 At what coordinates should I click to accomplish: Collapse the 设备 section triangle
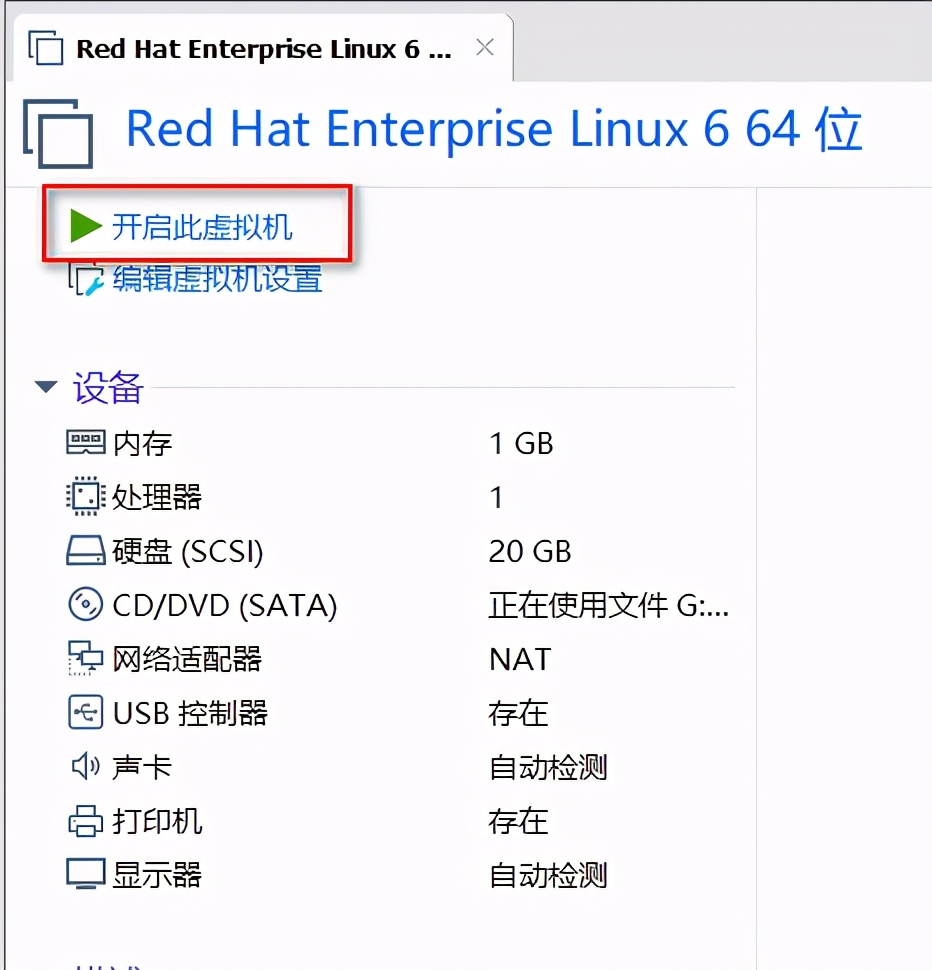(46, 387)
